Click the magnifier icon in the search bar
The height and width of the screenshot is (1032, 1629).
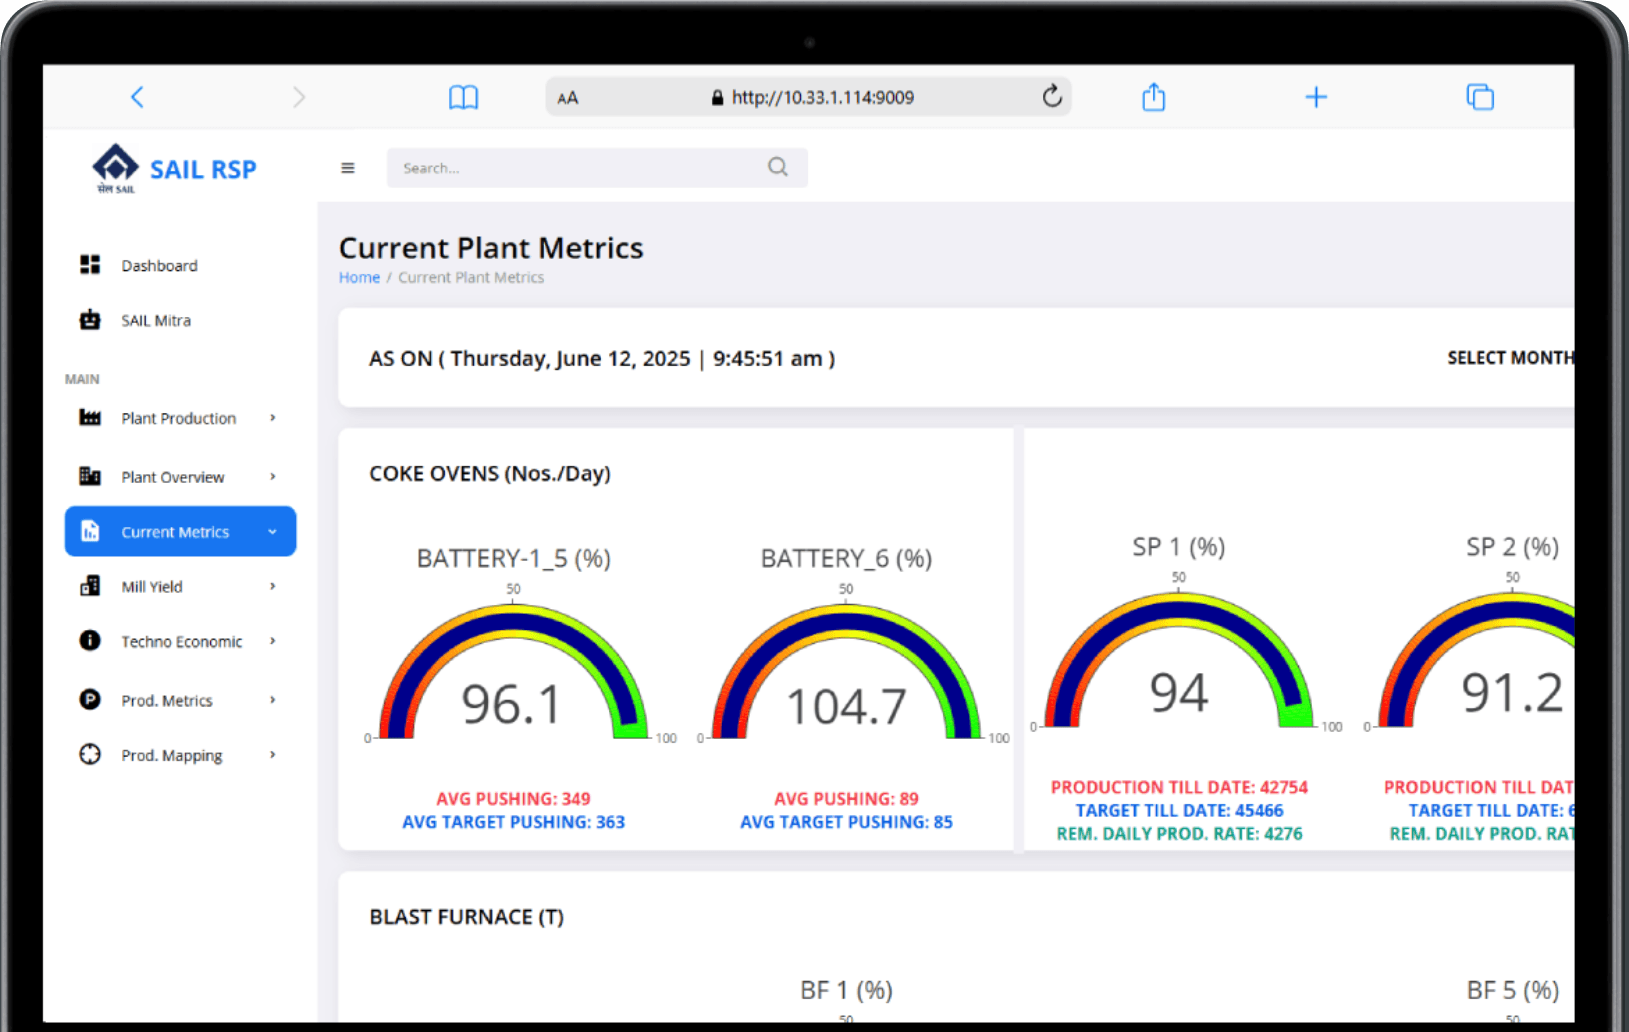[x=777, y=167]
